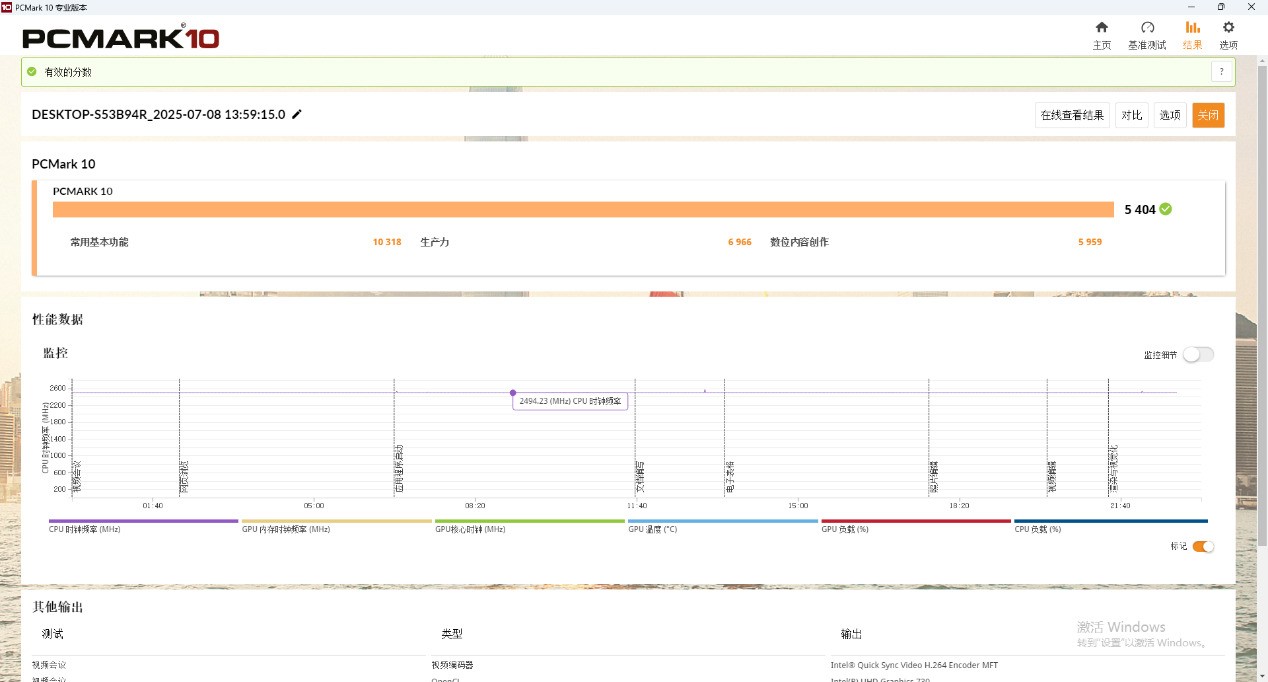Select the green GPU核心时钟 legend bar

point(530,521)
